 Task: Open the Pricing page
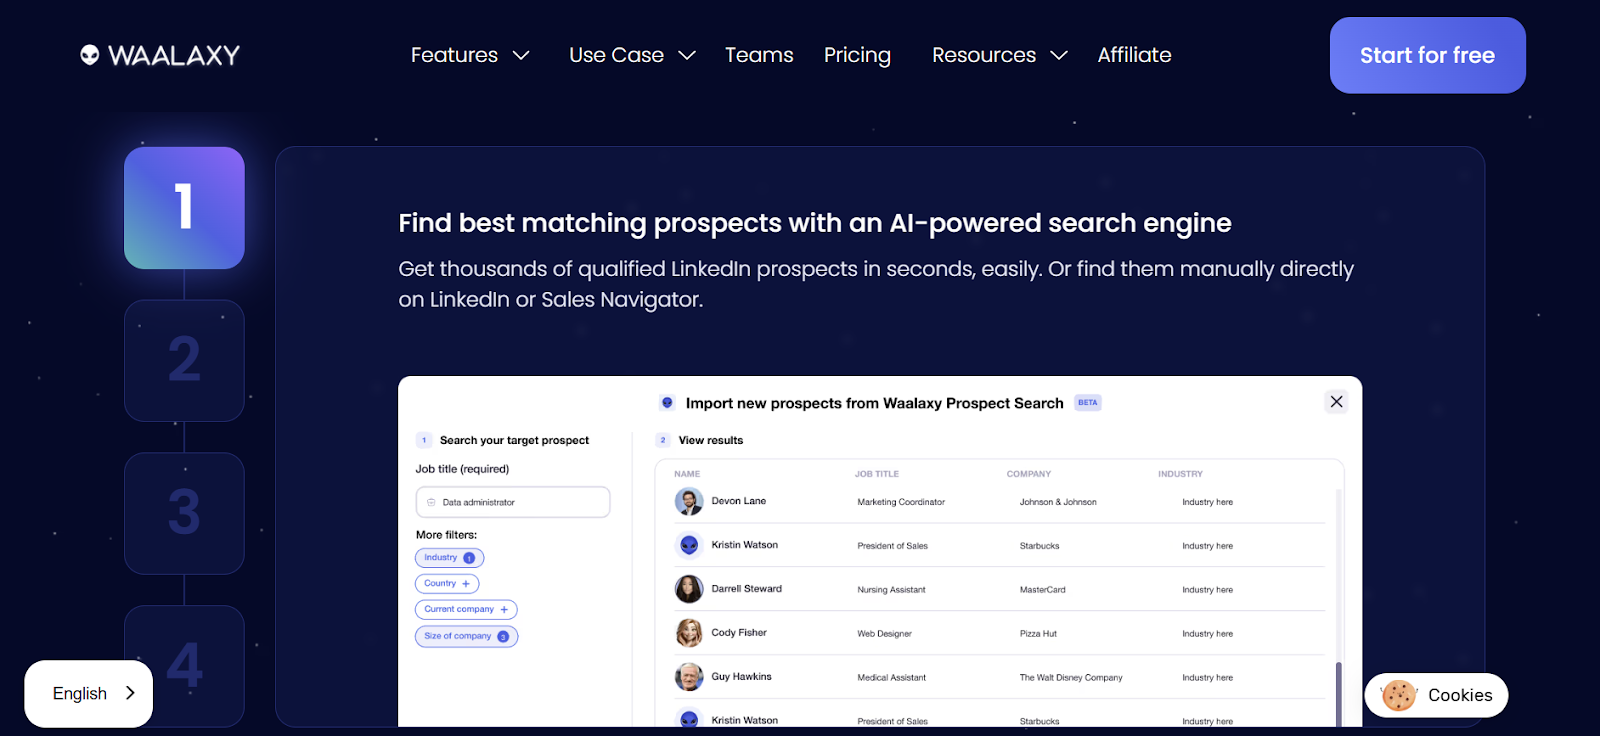(857, 55)
